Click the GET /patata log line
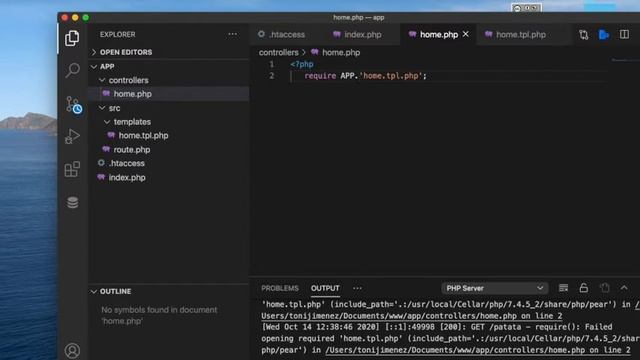This screenshot has height=360, width=640. [437, 327]
